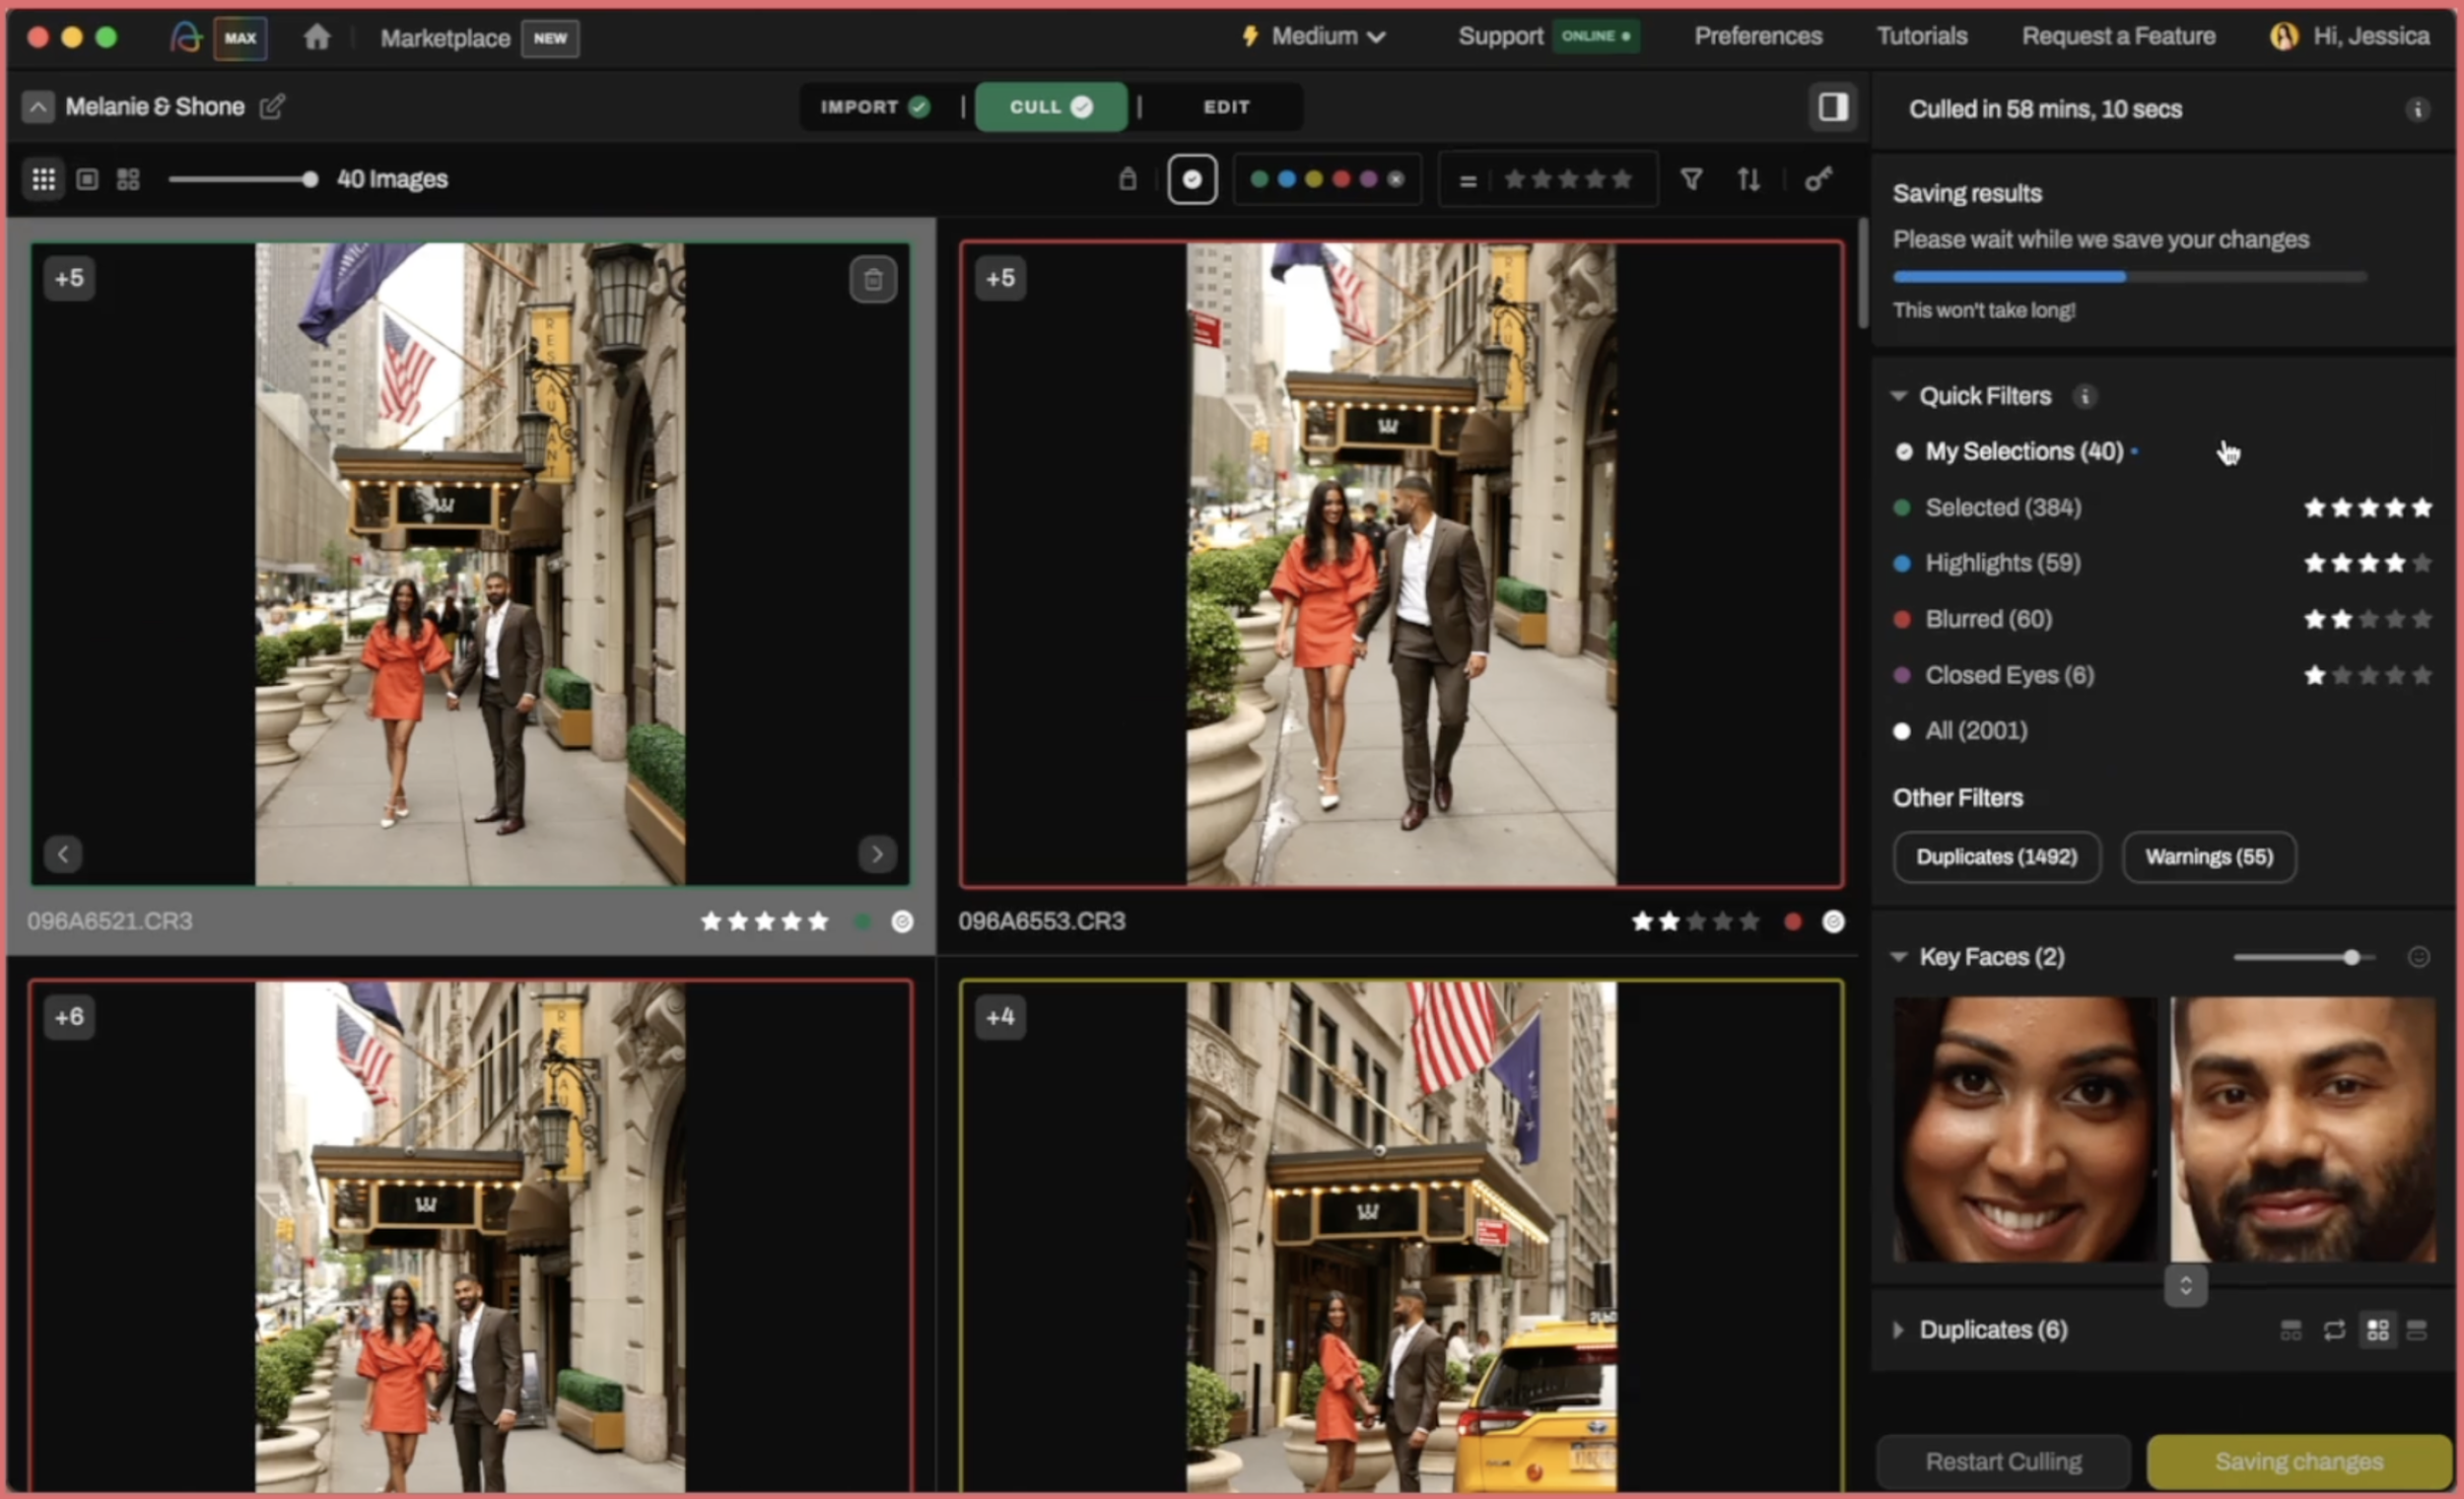This screenshot has width=2464, height=1499.
Task: Select the Blurred (60) quick filter
Action: click(1988, 619)
